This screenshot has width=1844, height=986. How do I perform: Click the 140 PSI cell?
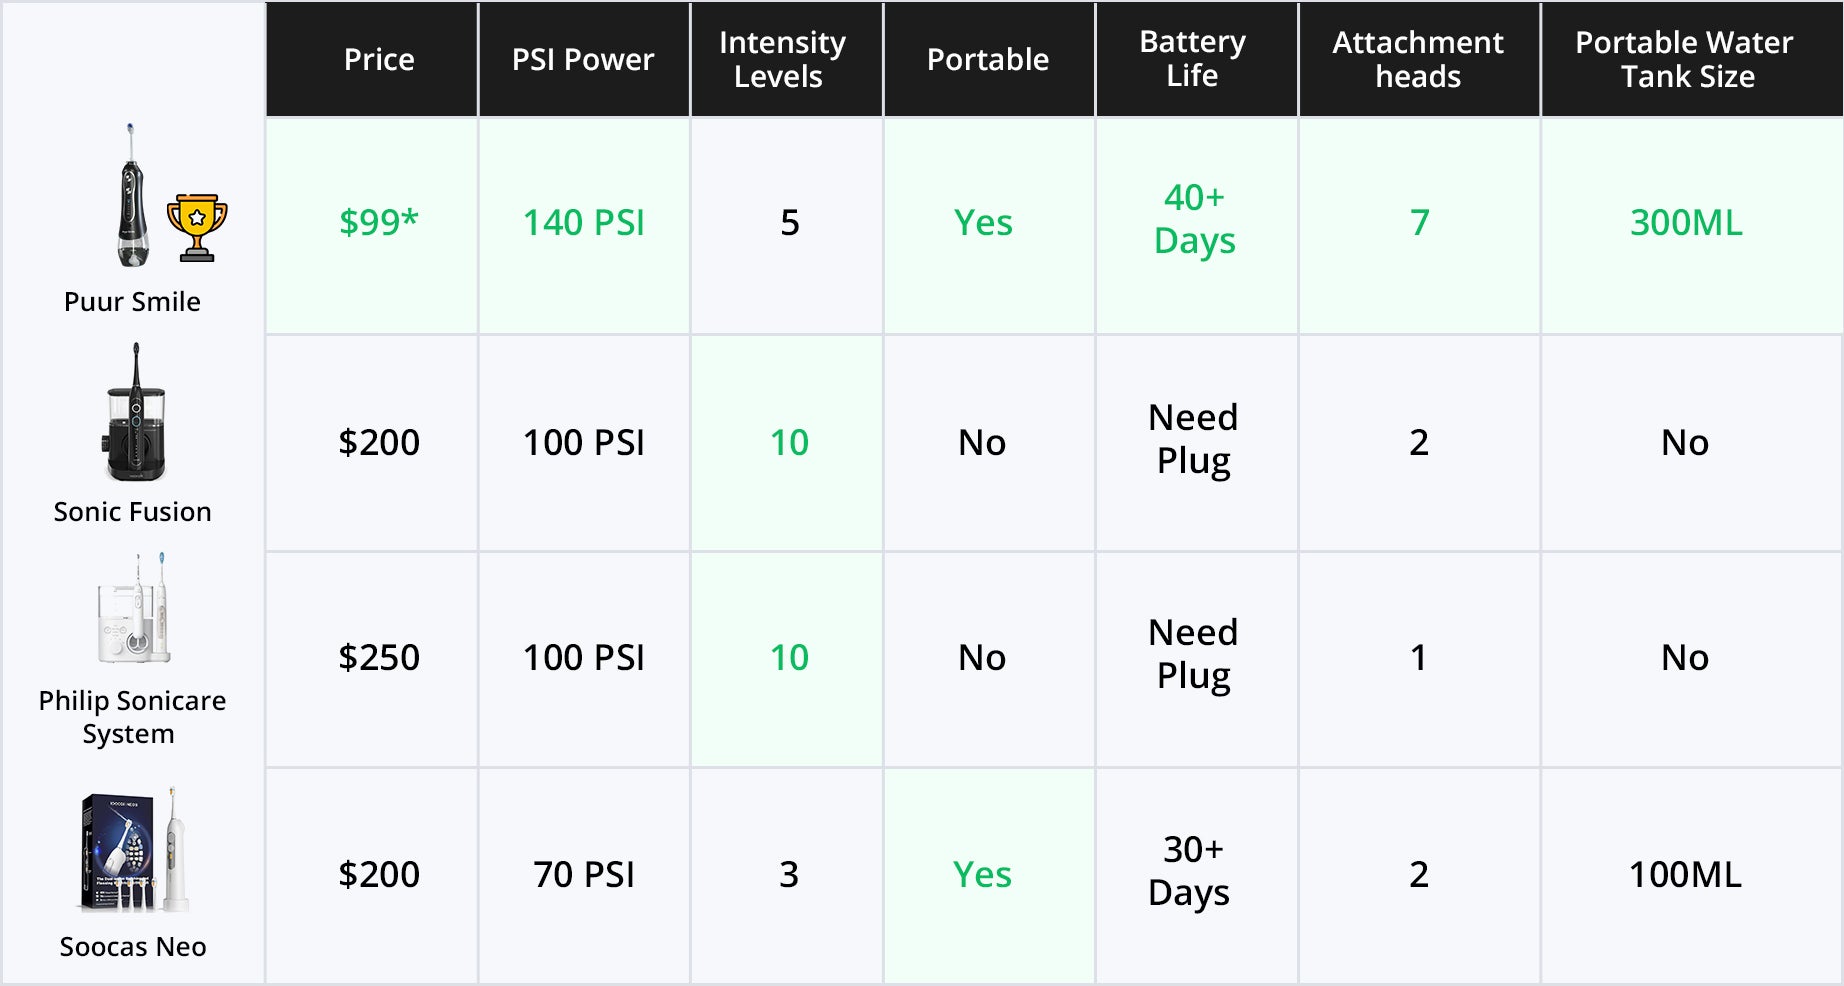tap(584, 223)
